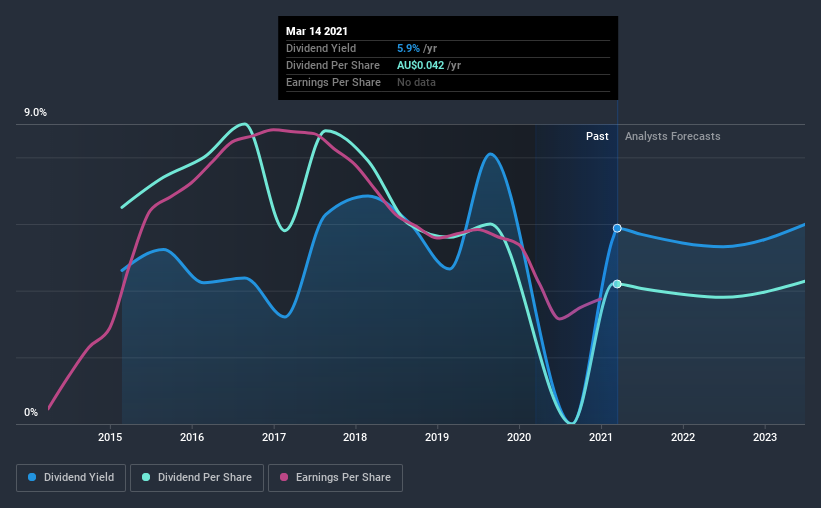Click the 2023 x-axis year label
Image resolution: width=821 pixels, height=508 pixels.
click(x=765, y=437)
